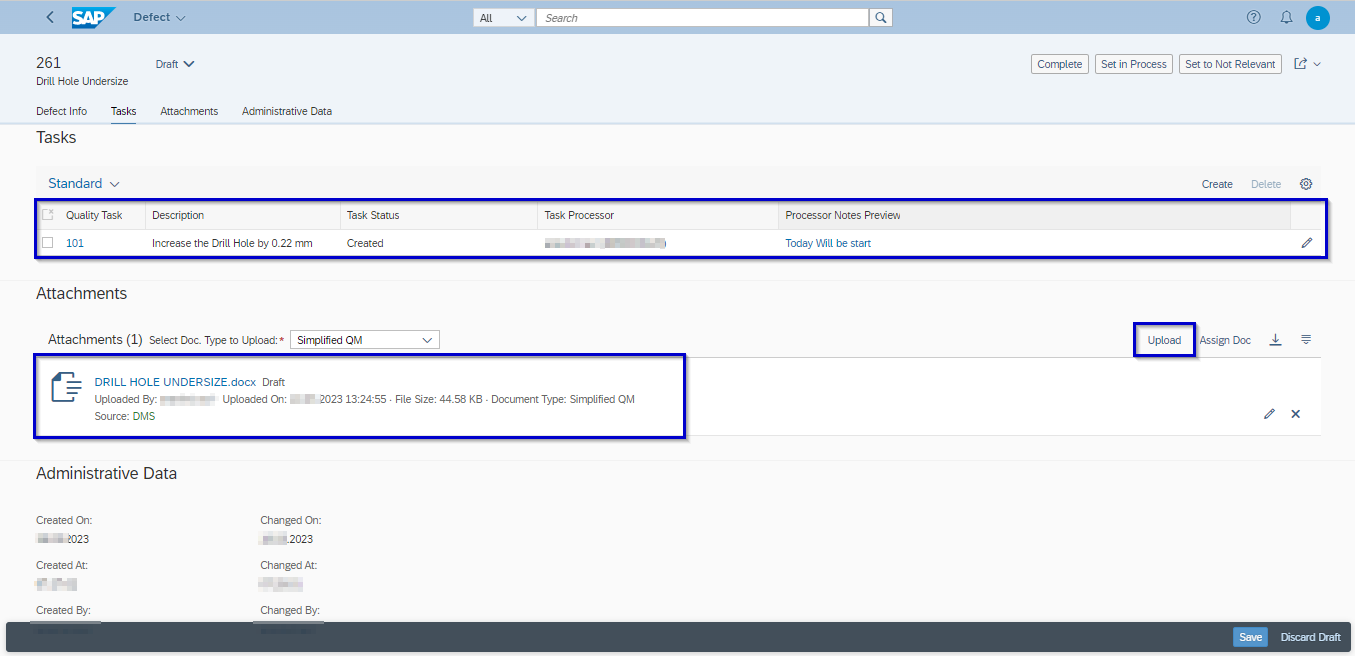
Task: Switch to the Defect Info tab
Action: pos(61,111)
